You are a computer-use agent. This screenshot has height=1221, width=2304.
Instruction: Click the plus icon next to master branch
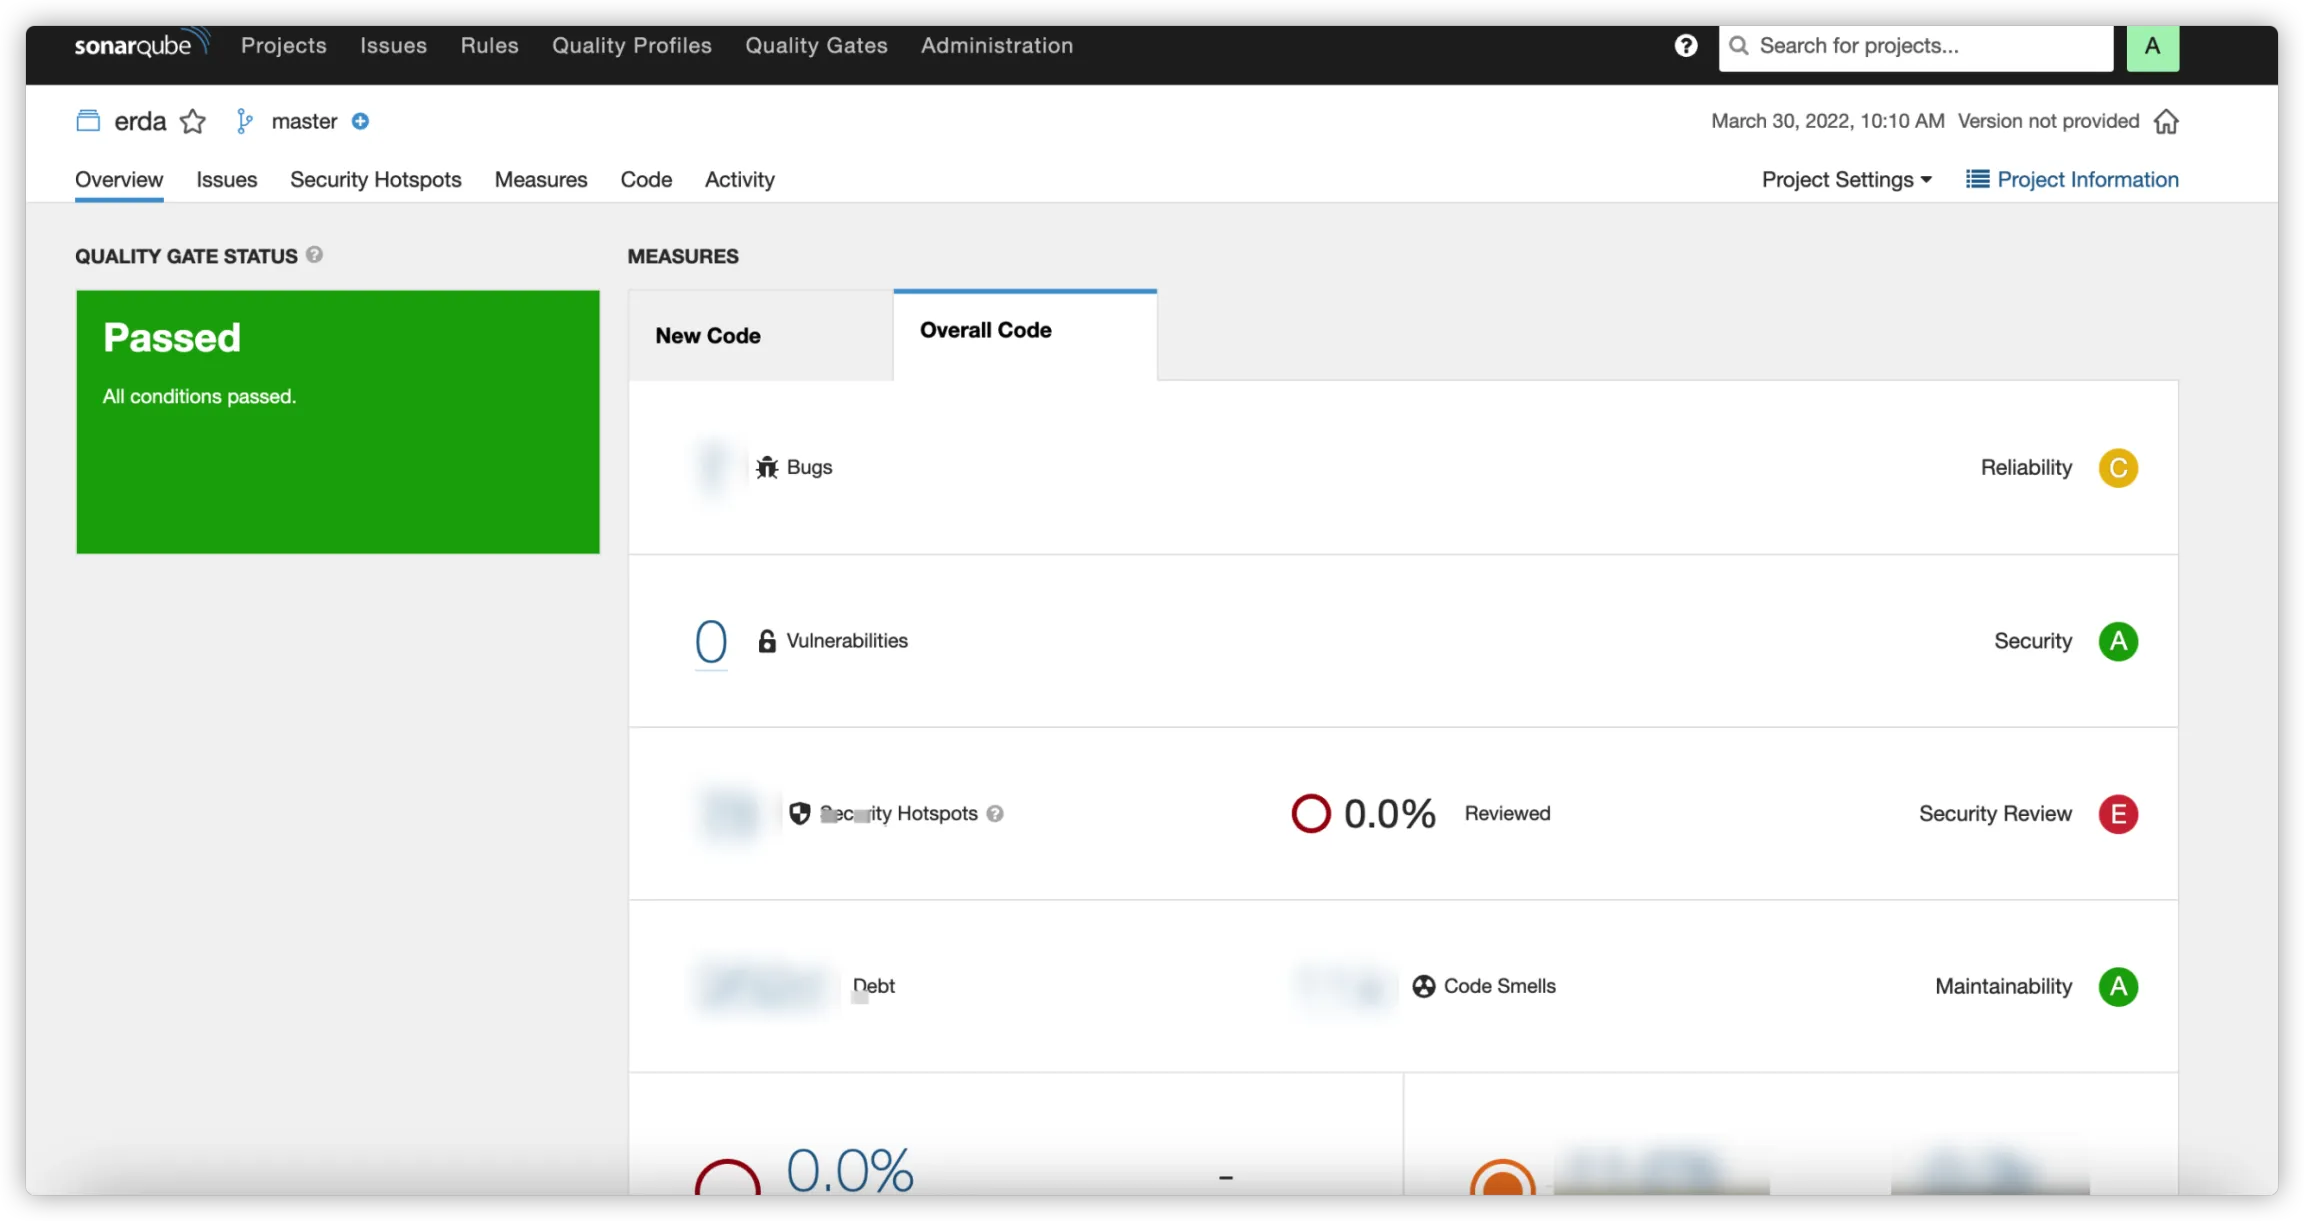coord(361,121)
